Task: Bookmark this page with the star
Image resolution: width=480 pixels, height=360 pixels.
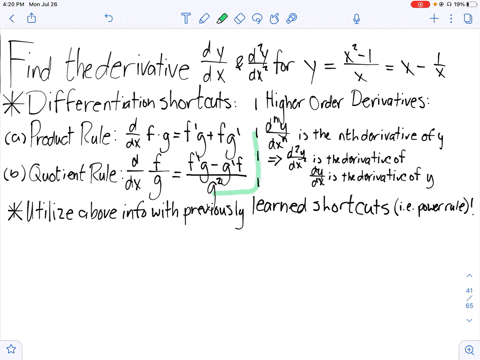Action: tap(11, 349)
